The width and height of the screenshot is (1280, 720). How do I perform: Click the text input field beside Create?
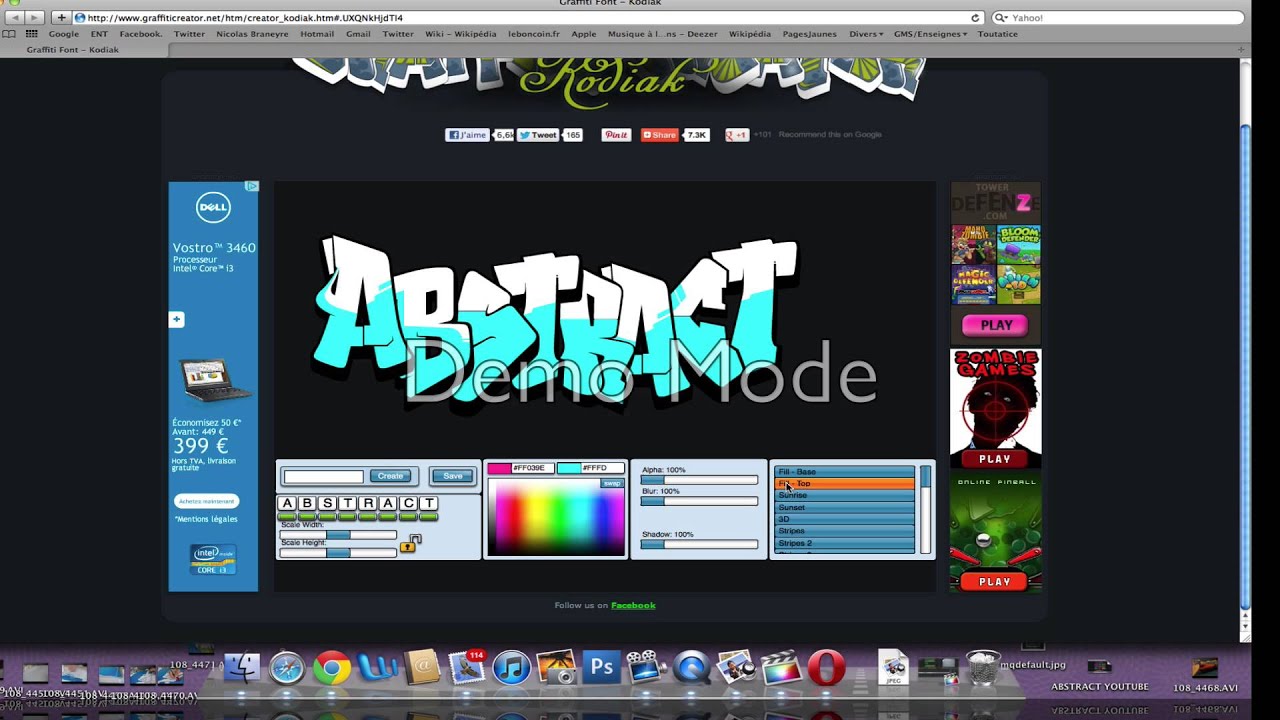coord(323,477)
